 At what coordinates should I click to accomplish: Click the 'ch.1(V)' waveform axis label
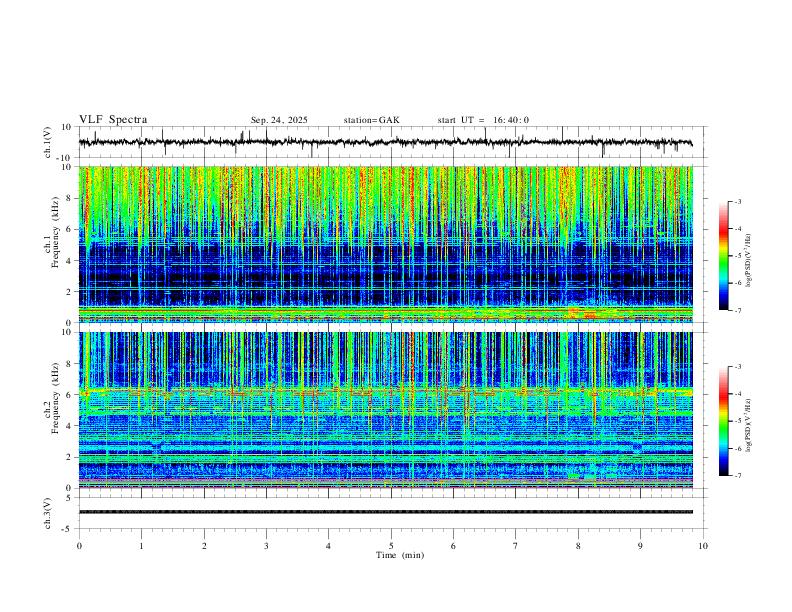point(48,142)
